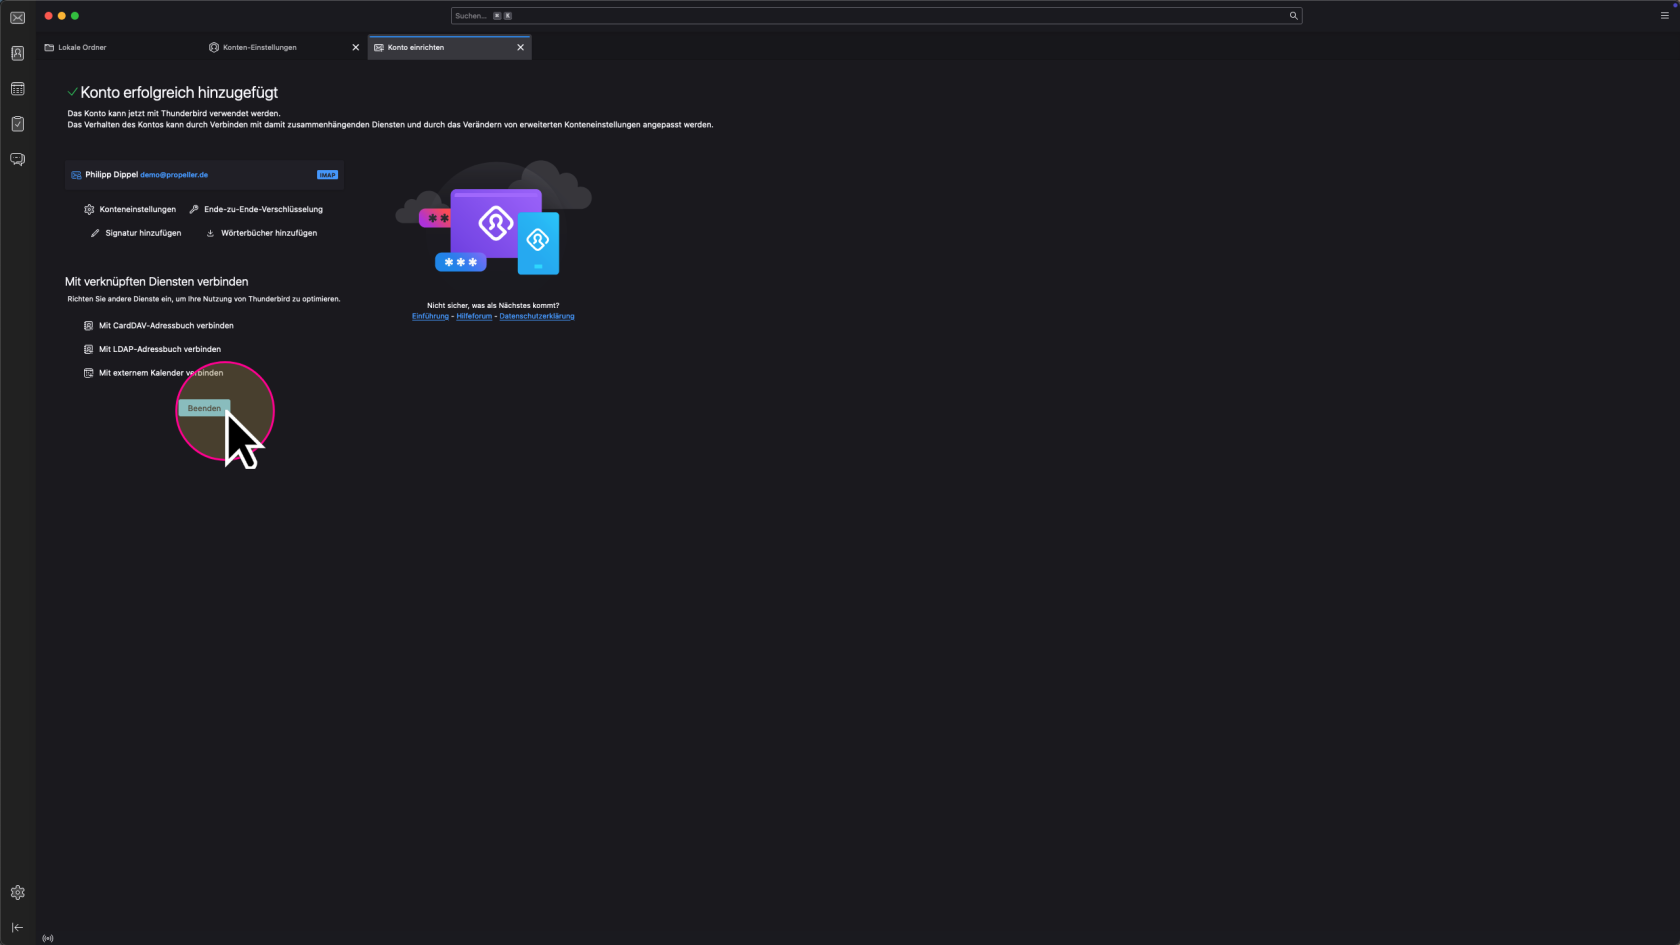Switch to the Lokale Ordner tab
Viewport: 1680px width, 945px height.
[x=82, y=47]
